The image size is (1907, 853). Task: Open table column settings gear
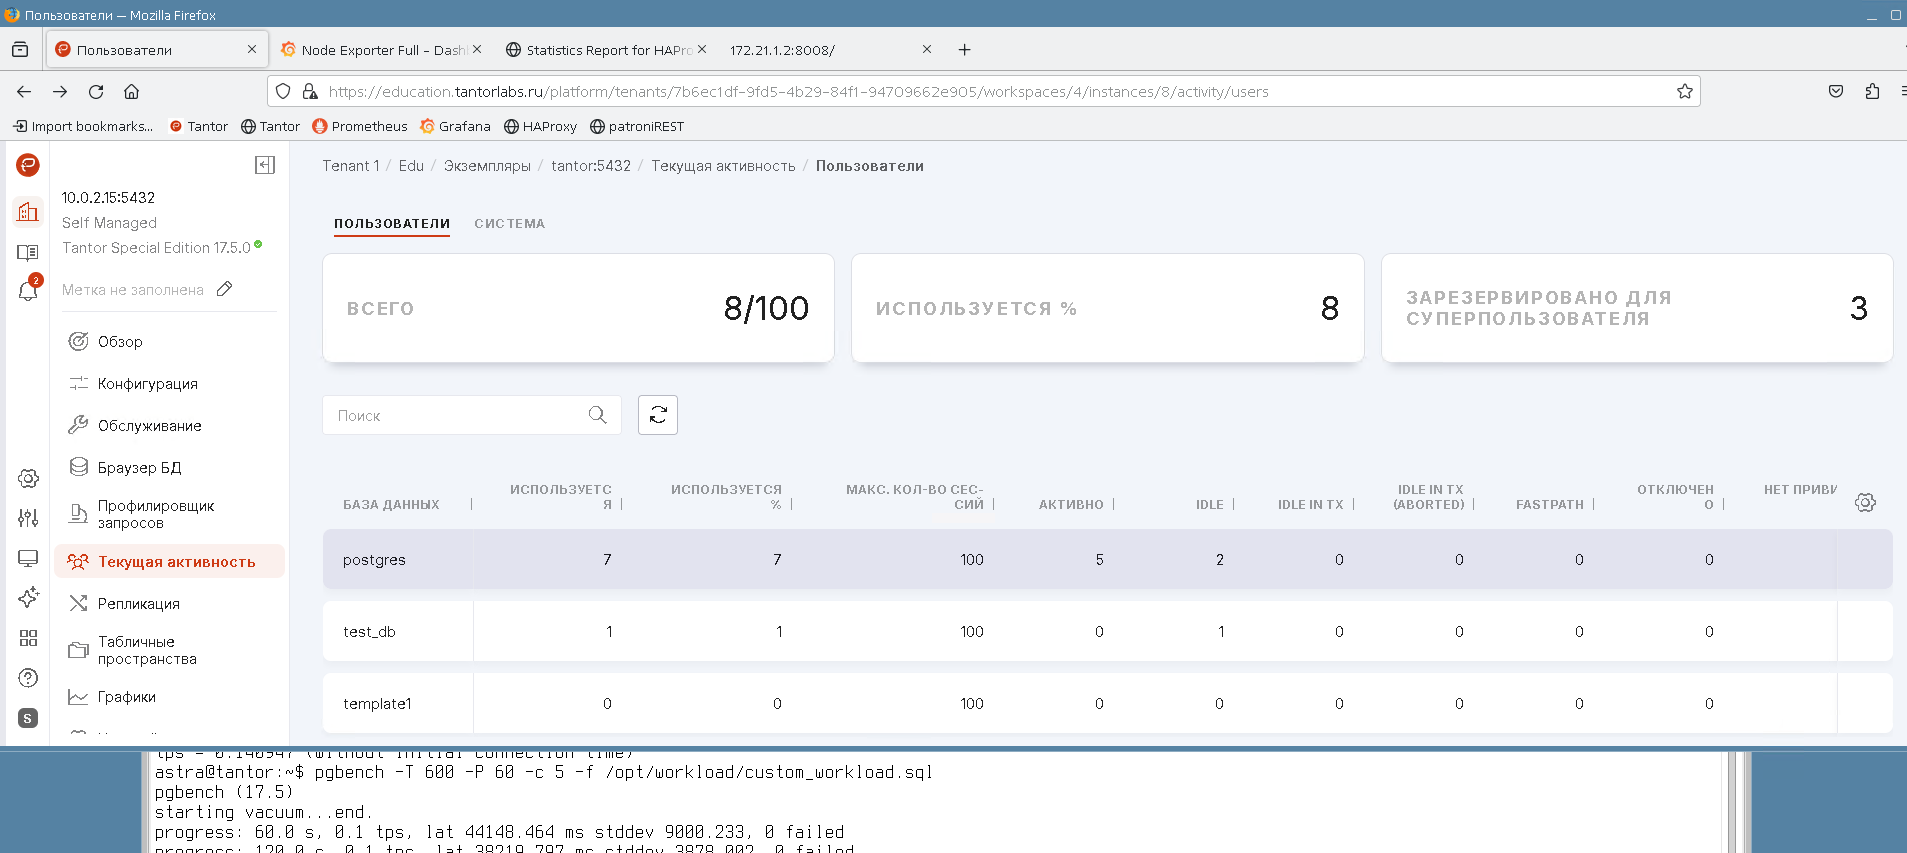tap(1865, 503)
